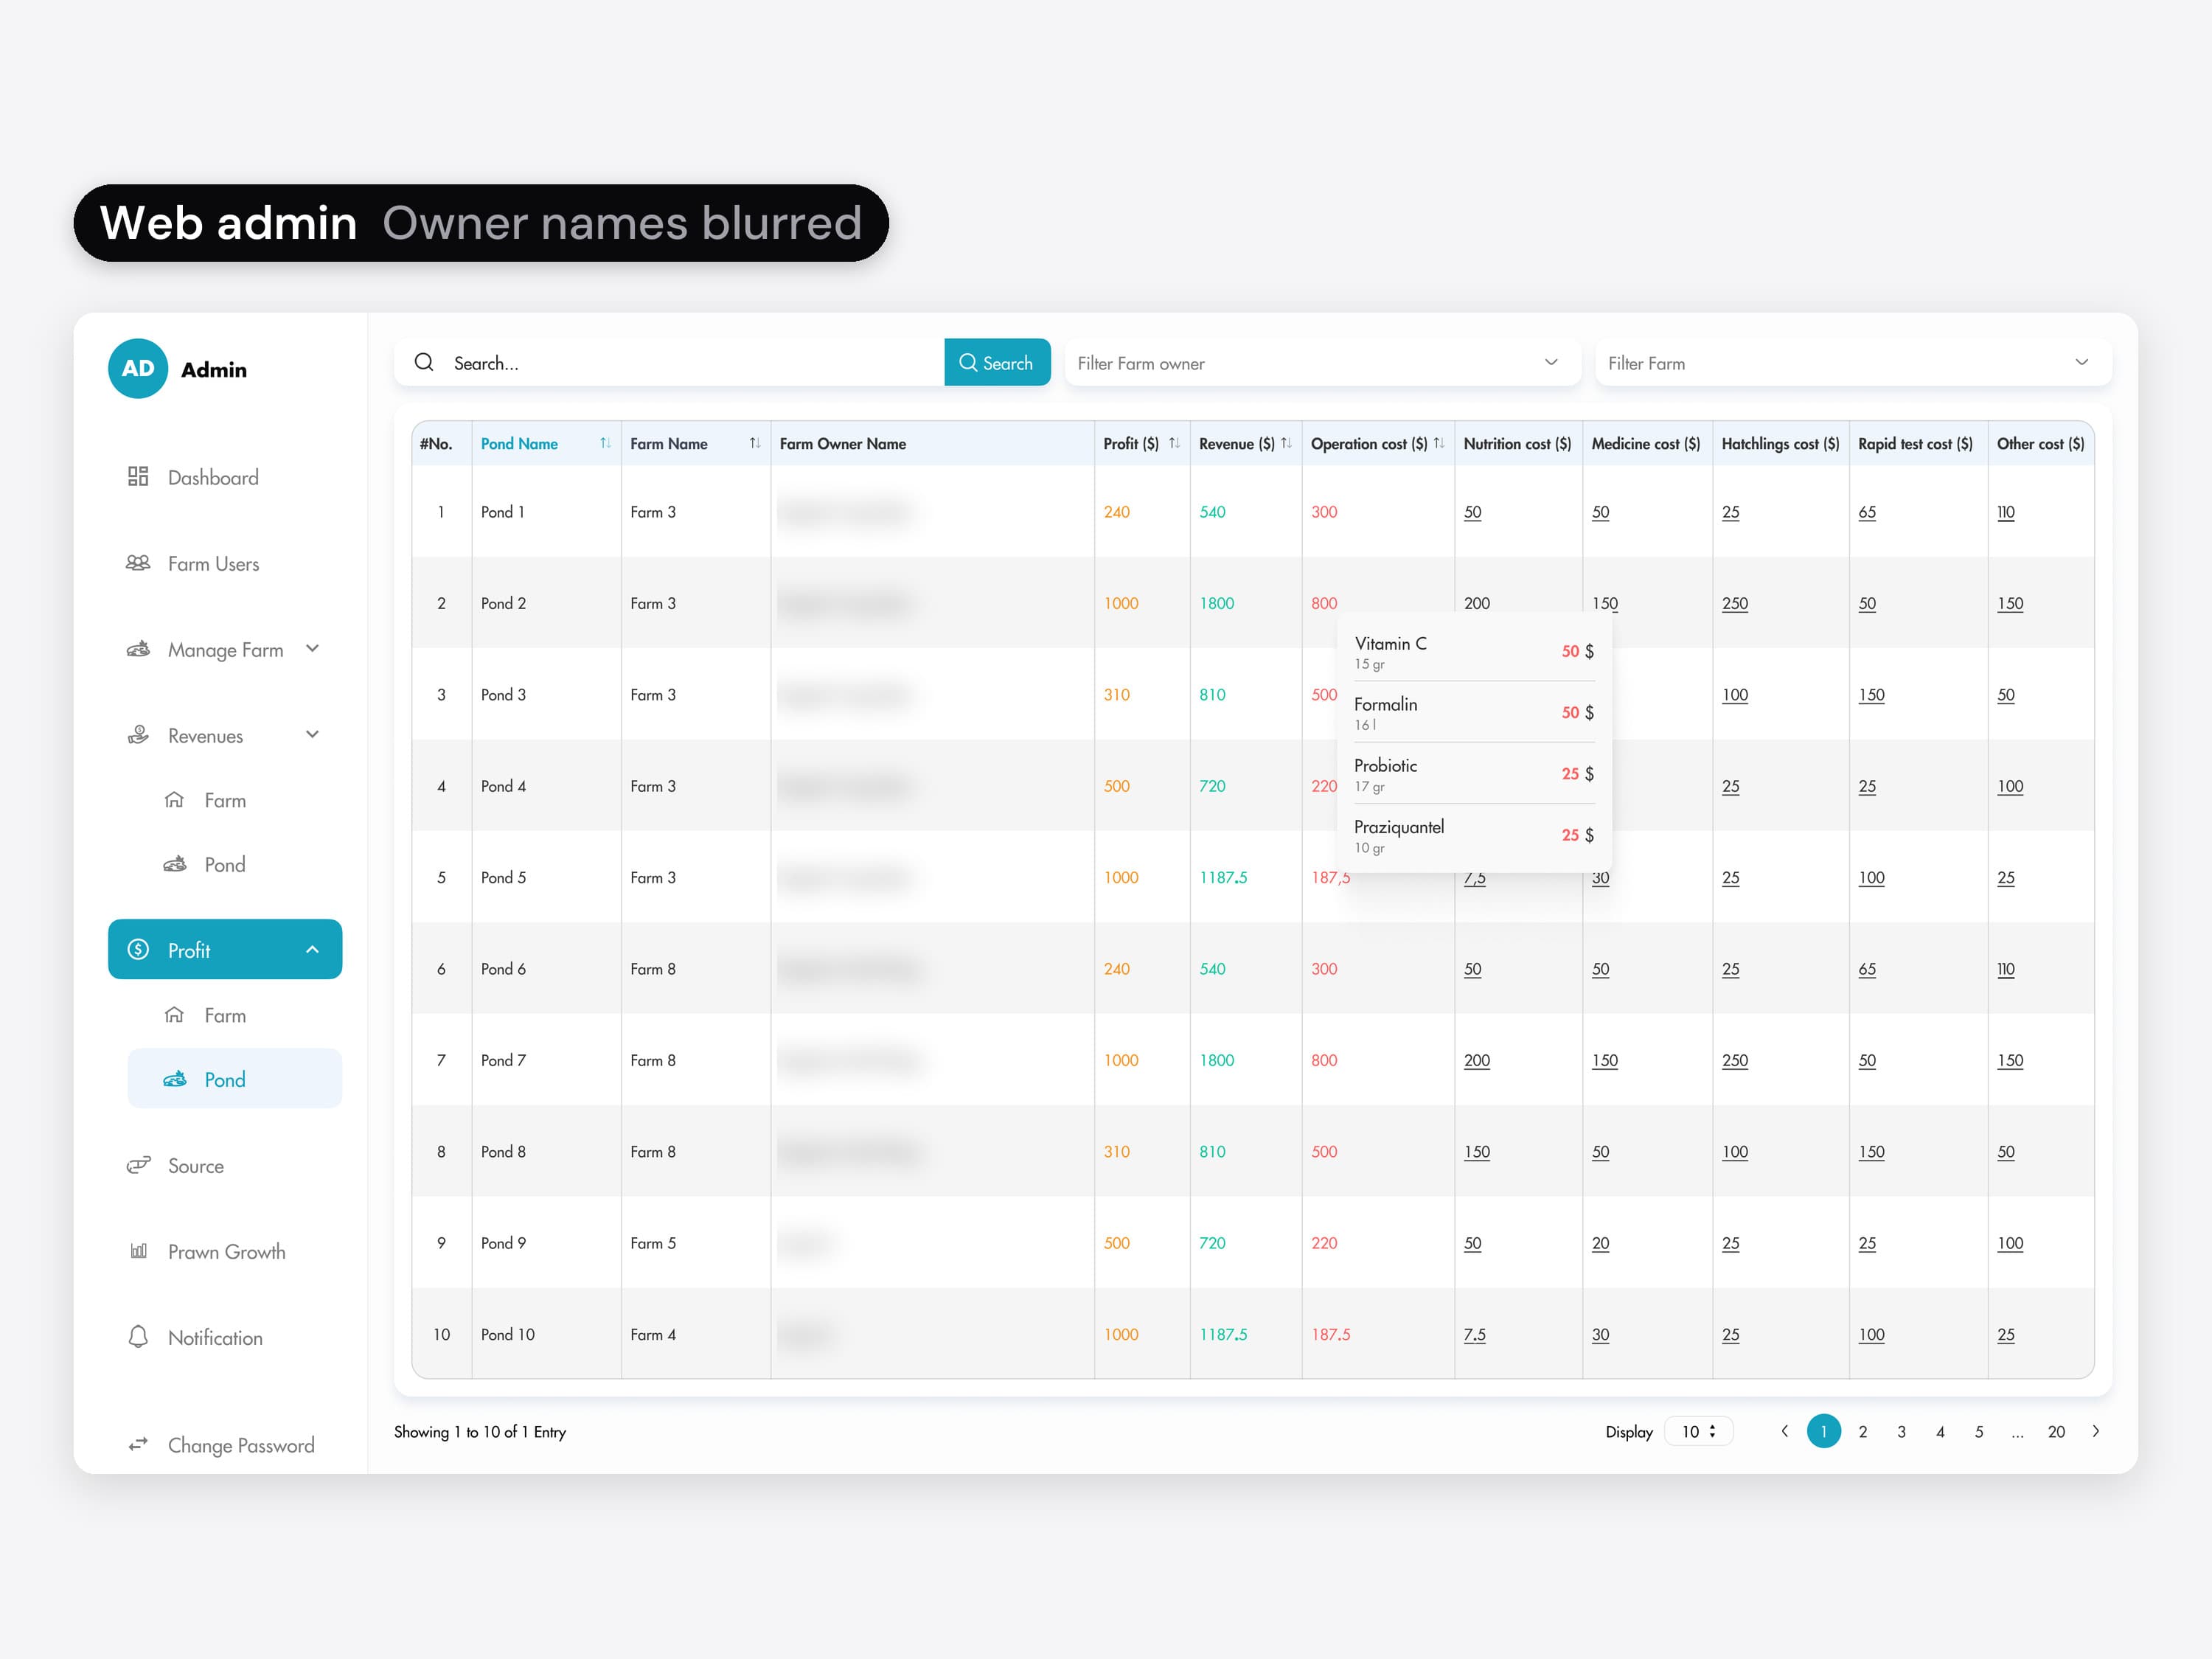
Task: Collapse the Revenues submenu chevron
Action: (312, 735)
